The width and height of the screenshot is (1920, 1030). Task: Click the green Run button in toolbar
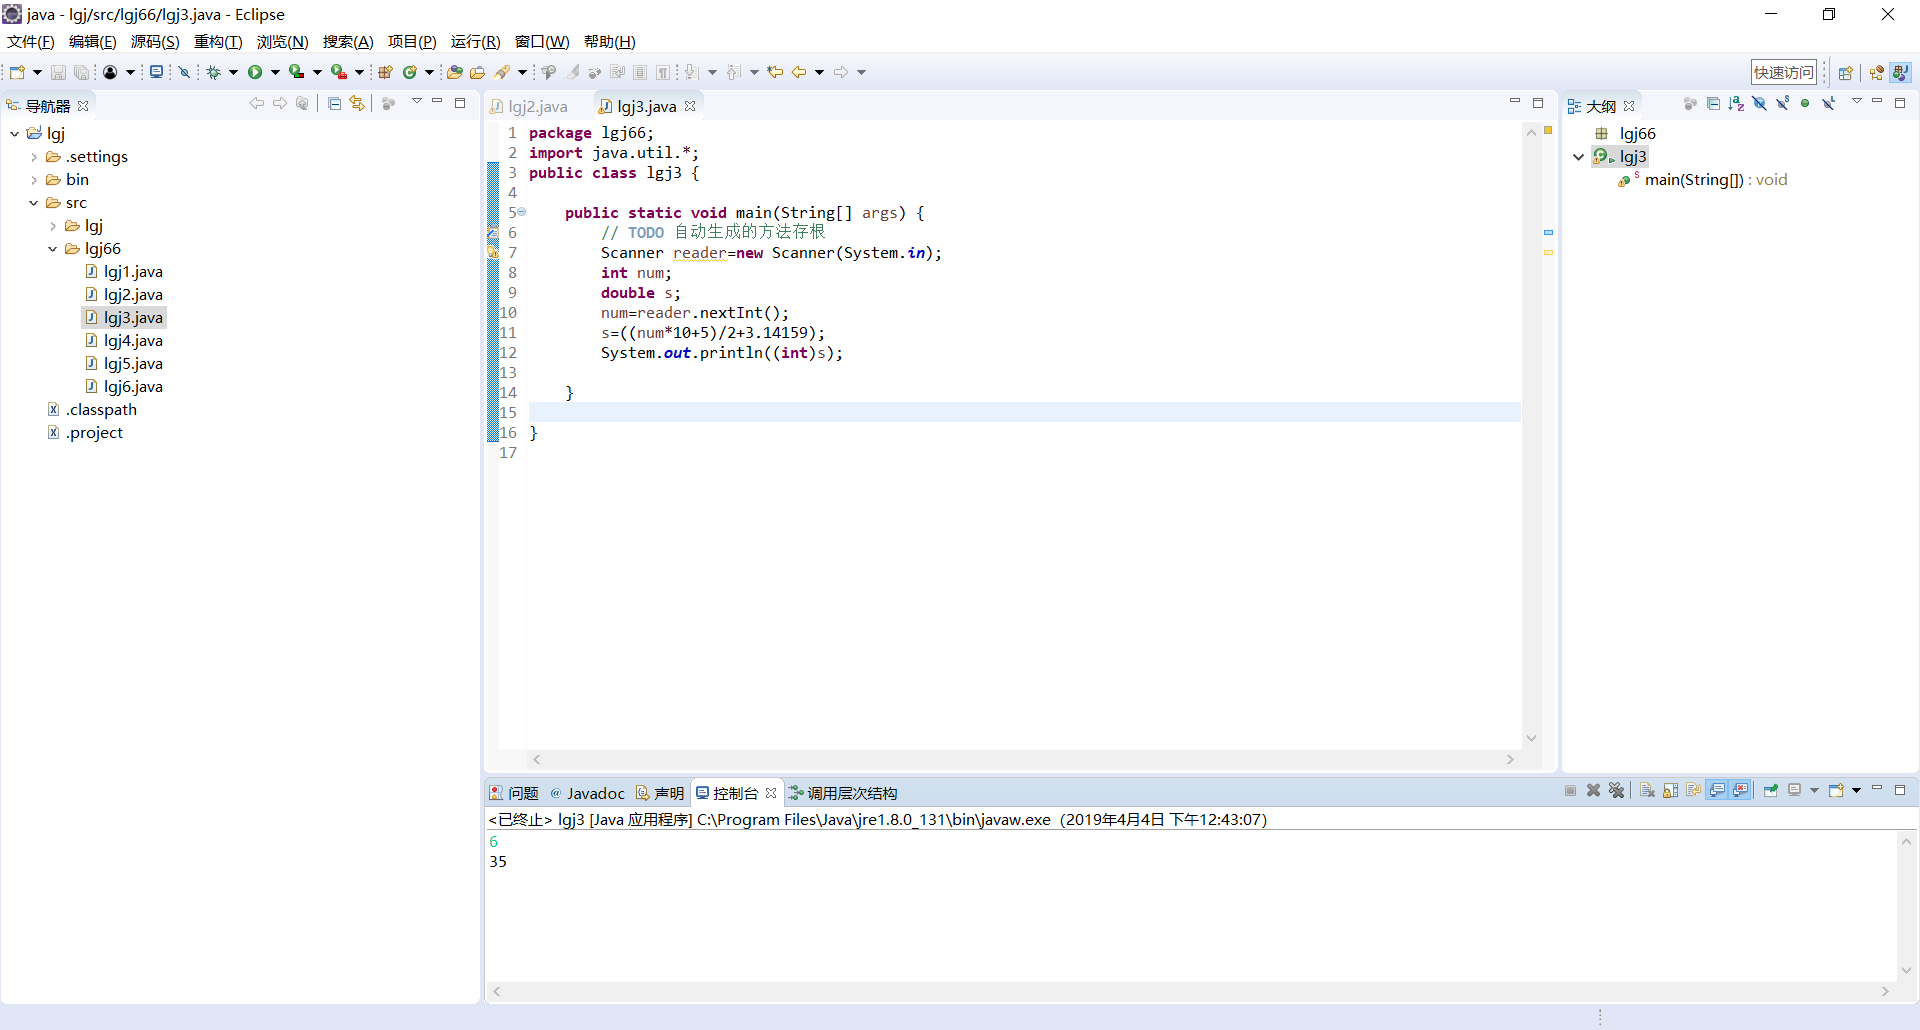[255, 72]
